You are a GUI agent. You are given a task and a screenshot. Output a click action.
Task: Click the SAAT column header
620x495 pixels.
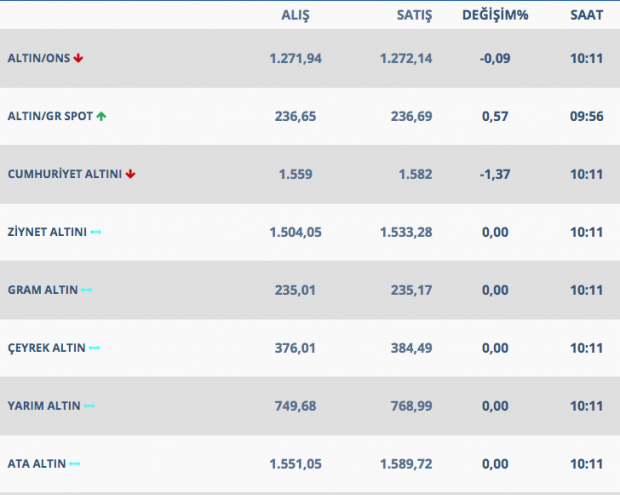pyautogui.click(x=586, y=15)
